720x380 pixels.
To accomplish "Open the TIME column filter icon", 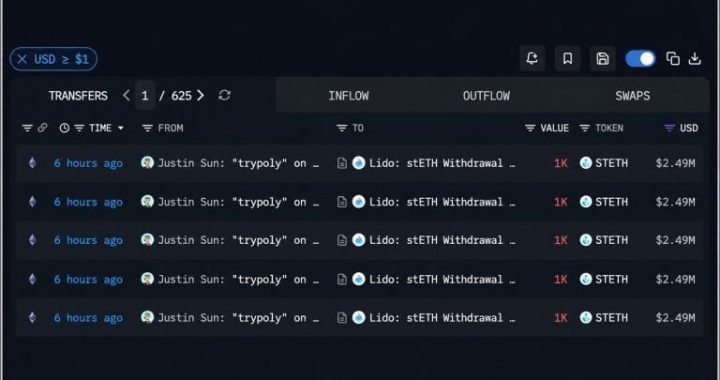I will tap(79, 128).
